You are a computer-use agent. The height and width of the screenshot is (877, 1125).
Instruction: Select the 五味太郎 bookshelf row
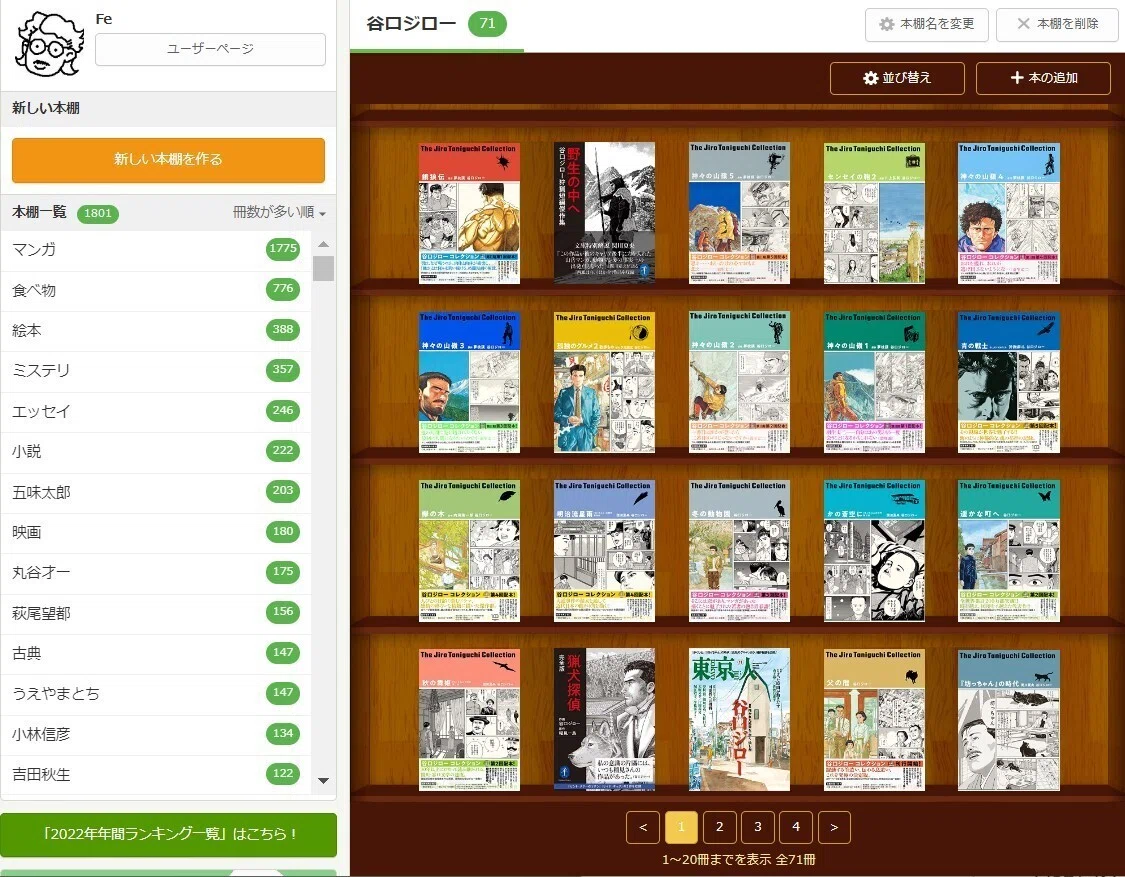156,492
